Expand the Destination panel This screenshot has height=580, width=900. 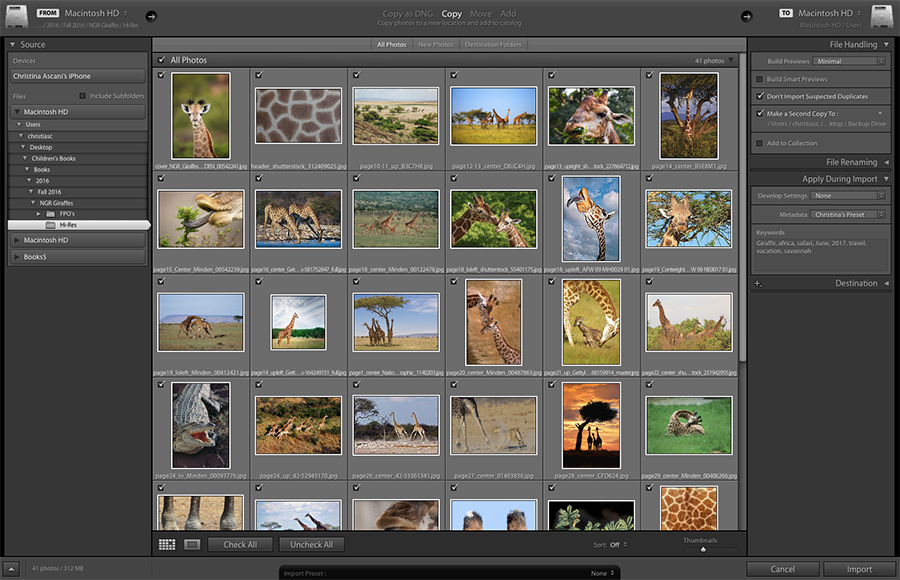click(x=886, y=283)
